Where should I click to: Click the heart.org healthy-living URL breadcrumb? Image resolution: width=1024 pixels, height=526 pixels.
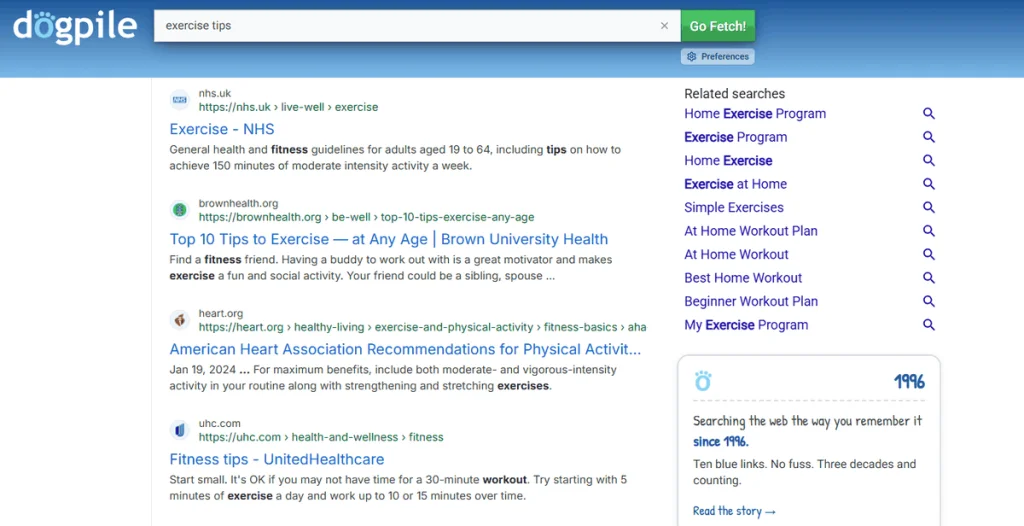click(x=423, y=327)
